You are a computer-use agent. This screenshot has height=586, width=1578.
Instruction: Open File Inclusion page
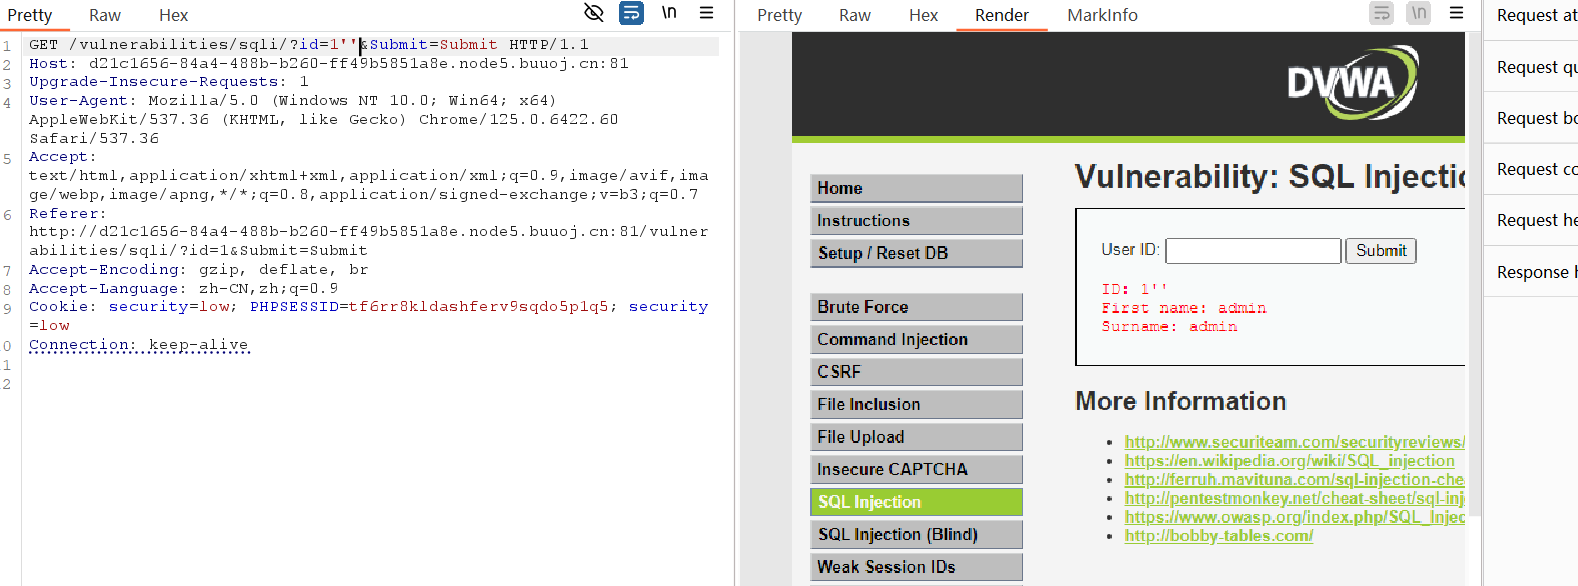916,404
